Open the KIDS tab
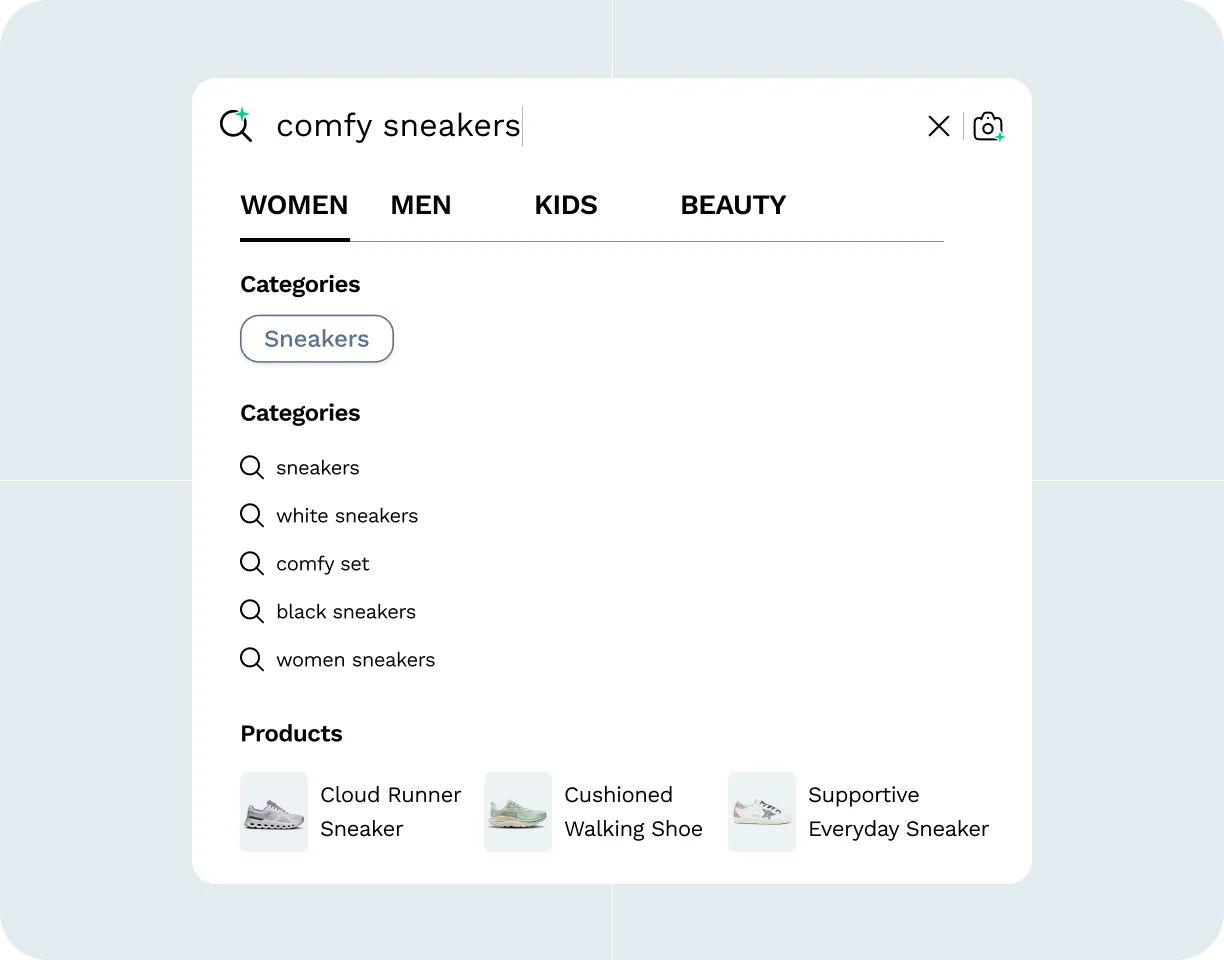The height and width of the screenshot is (960, 1224). click(x=565, y=205)
